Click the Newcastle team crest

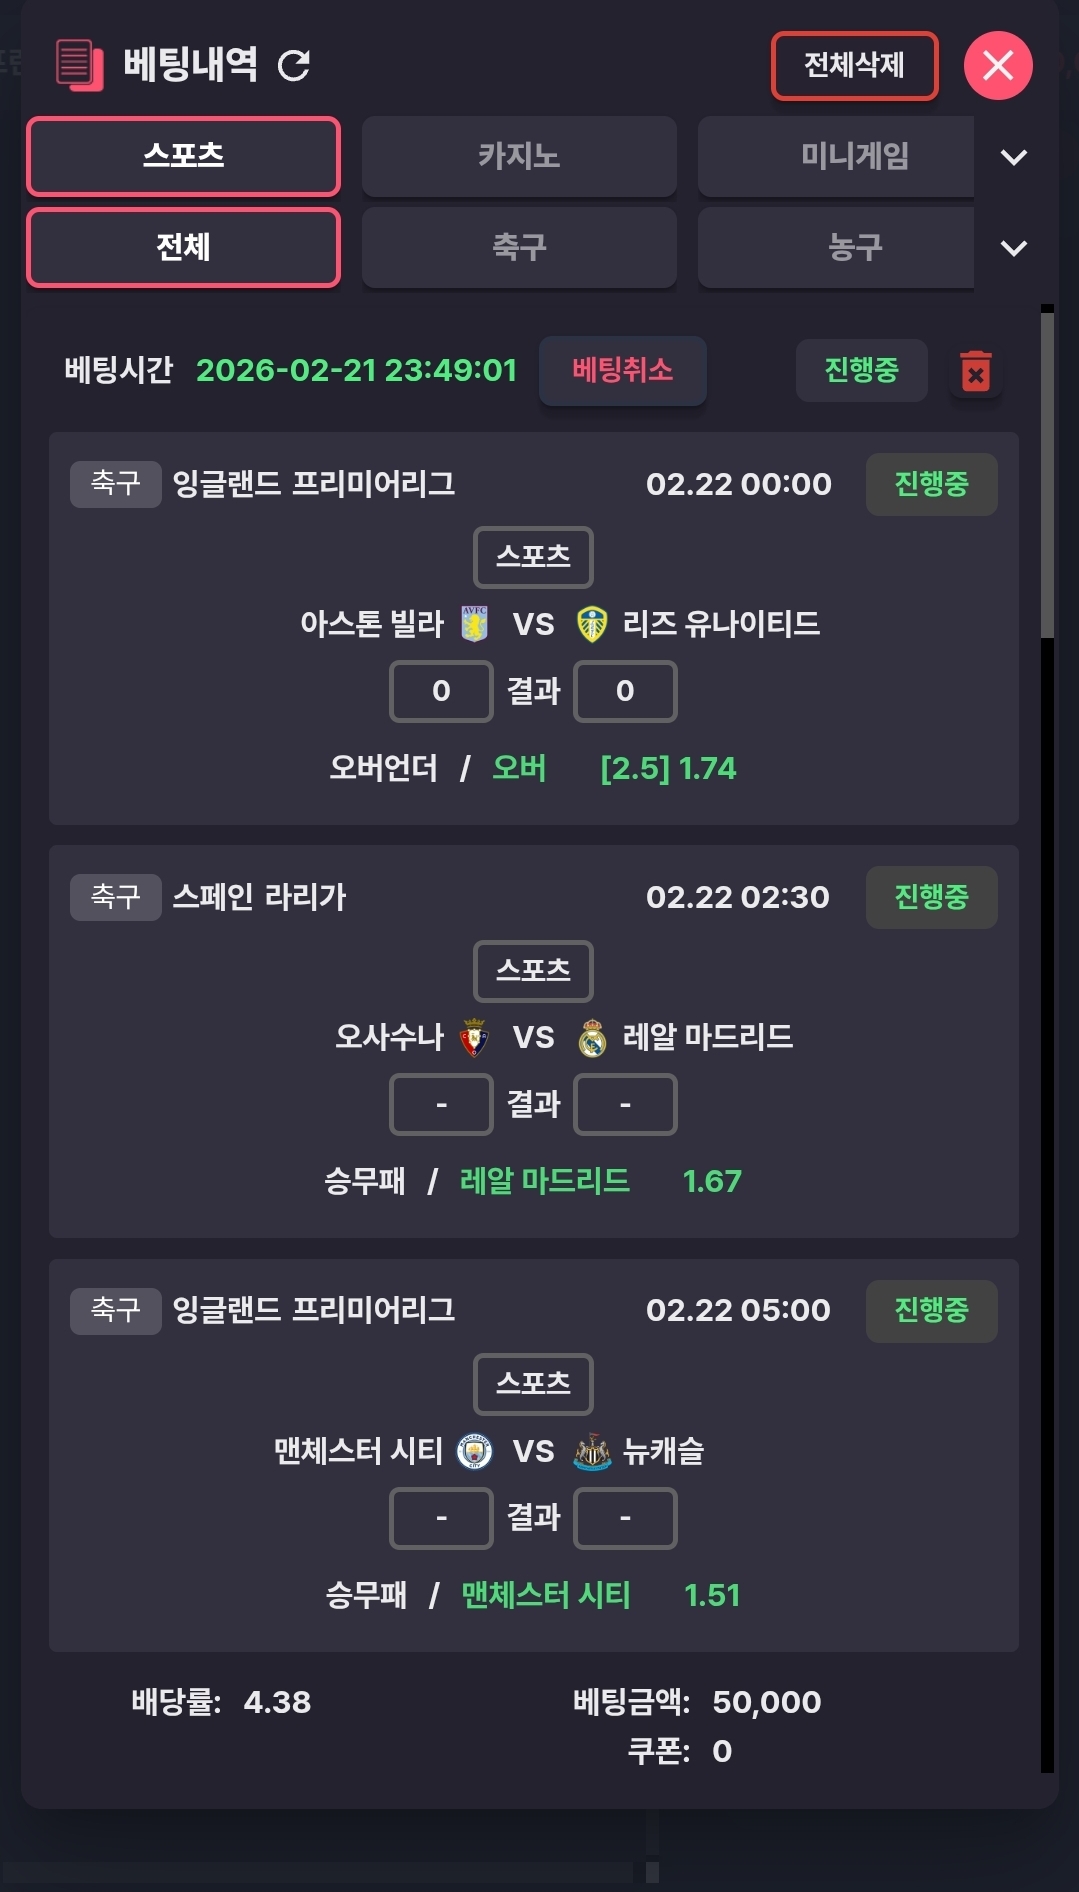click(x=592, y=1451)
